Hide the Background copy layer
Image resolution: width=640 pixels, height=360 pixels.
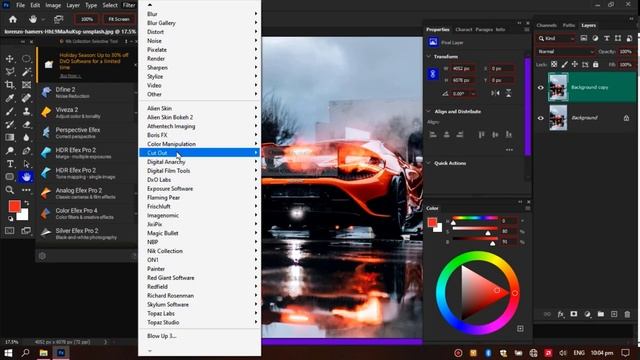coord(541,87)
